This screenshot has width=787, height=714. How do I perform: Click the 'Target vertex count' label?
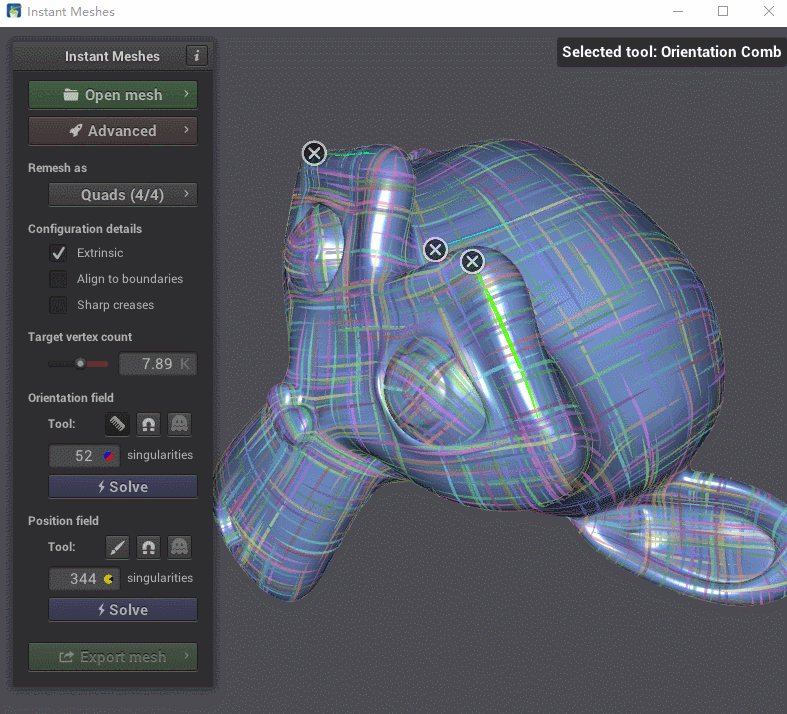click(x=80, y=337)
